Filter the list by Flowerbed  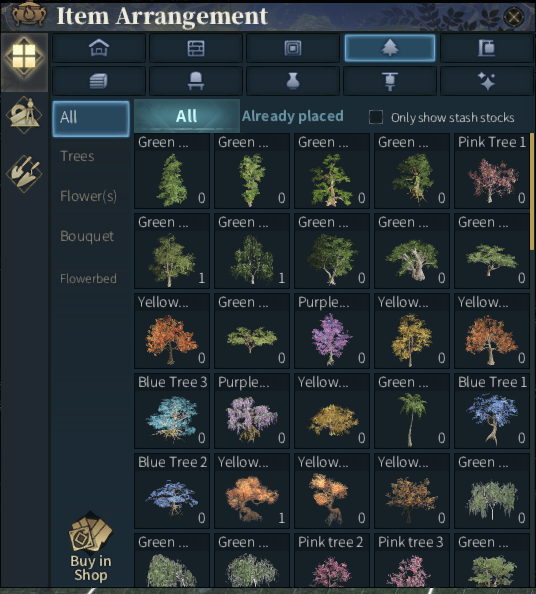[88, 279]
